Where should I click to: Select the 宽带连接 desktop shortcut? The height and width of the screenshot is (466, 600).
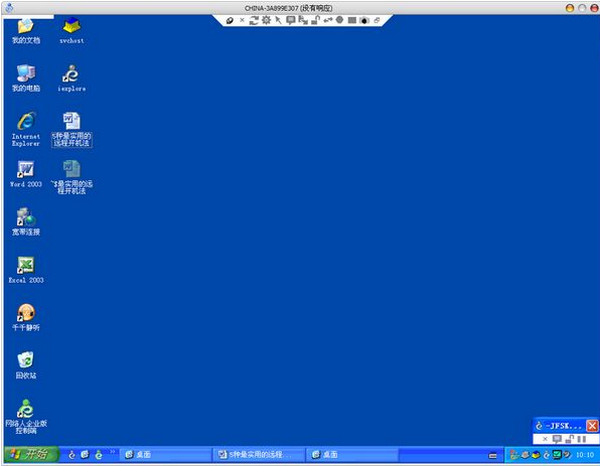coord(26,222)
